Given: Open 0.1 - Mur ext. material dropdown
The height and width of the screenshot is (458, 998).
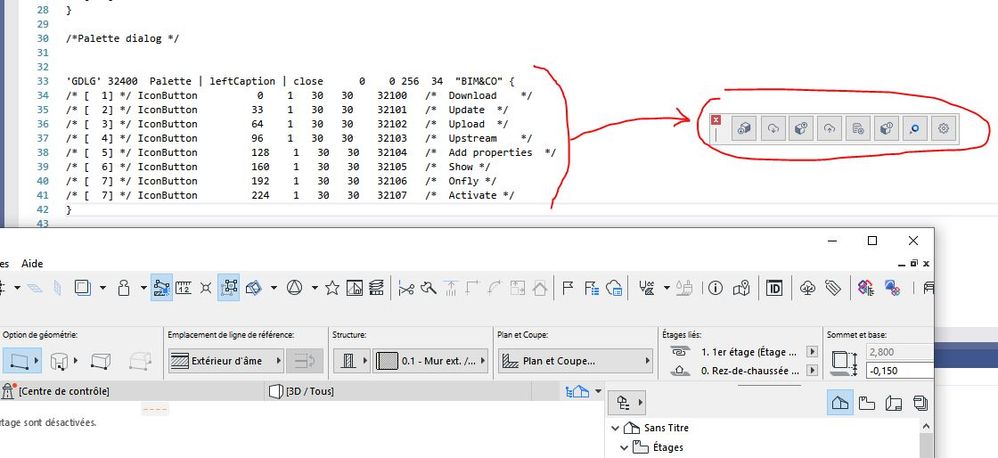Looking at the screenshot, I should 431,361.
